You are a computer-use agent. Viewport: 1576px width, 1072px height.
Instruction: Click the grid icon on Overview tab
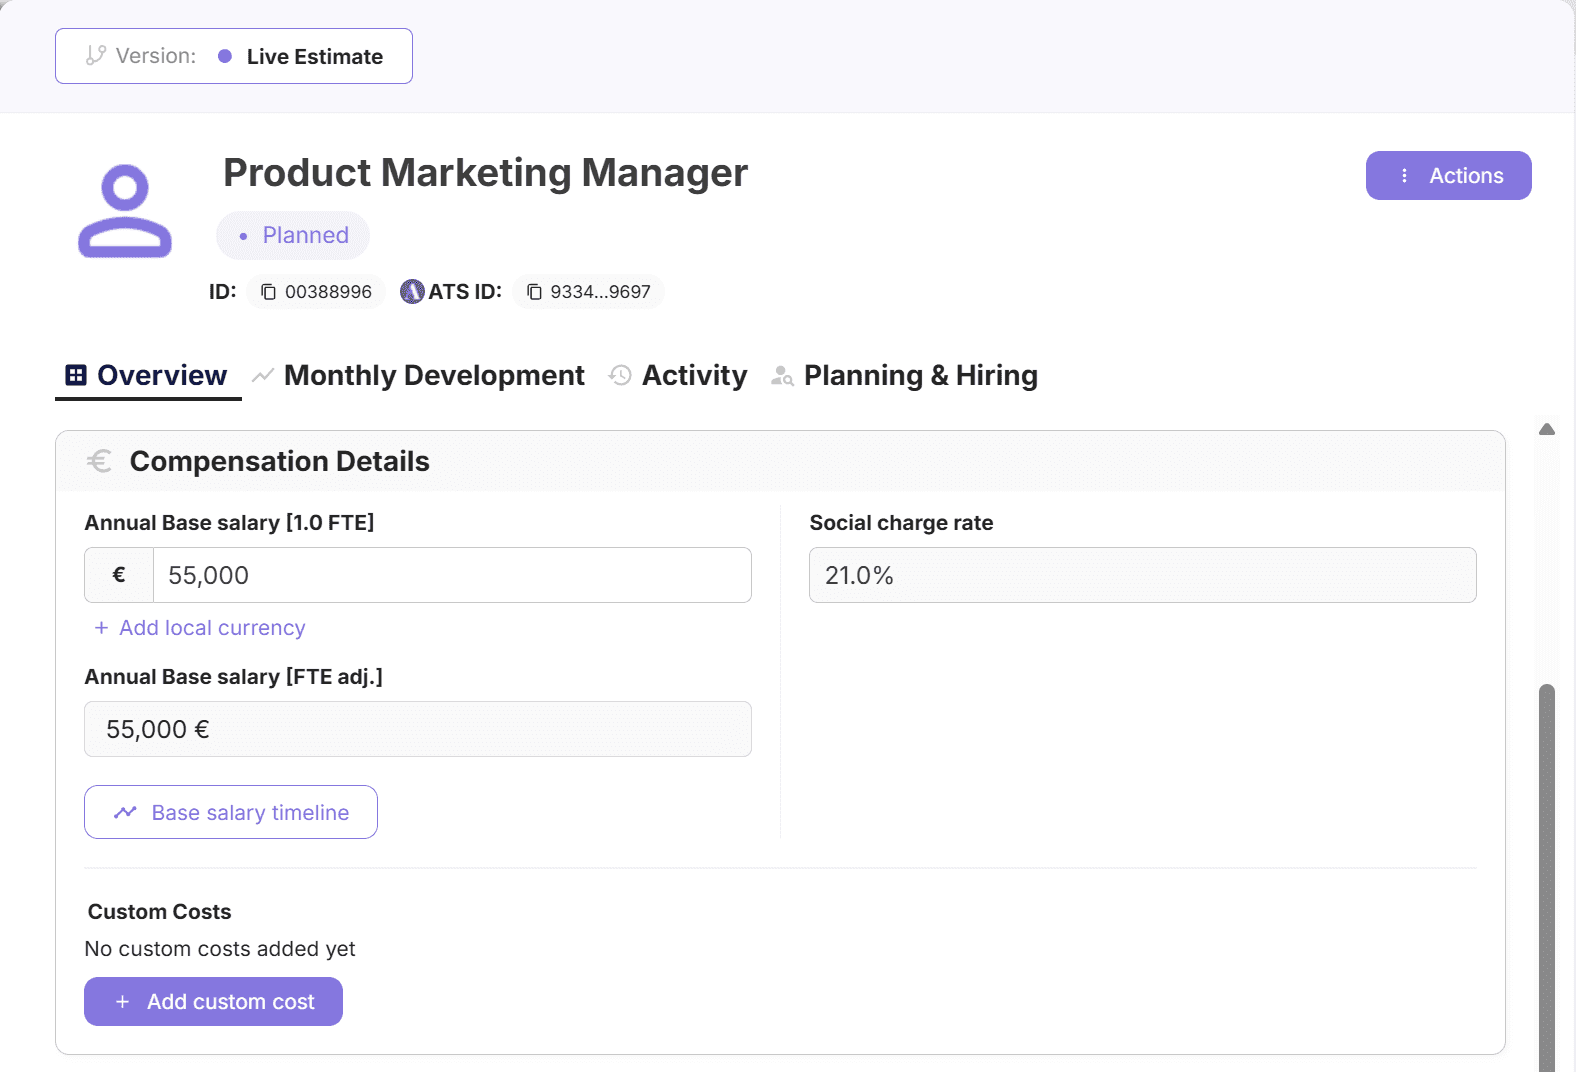(76, 375)
